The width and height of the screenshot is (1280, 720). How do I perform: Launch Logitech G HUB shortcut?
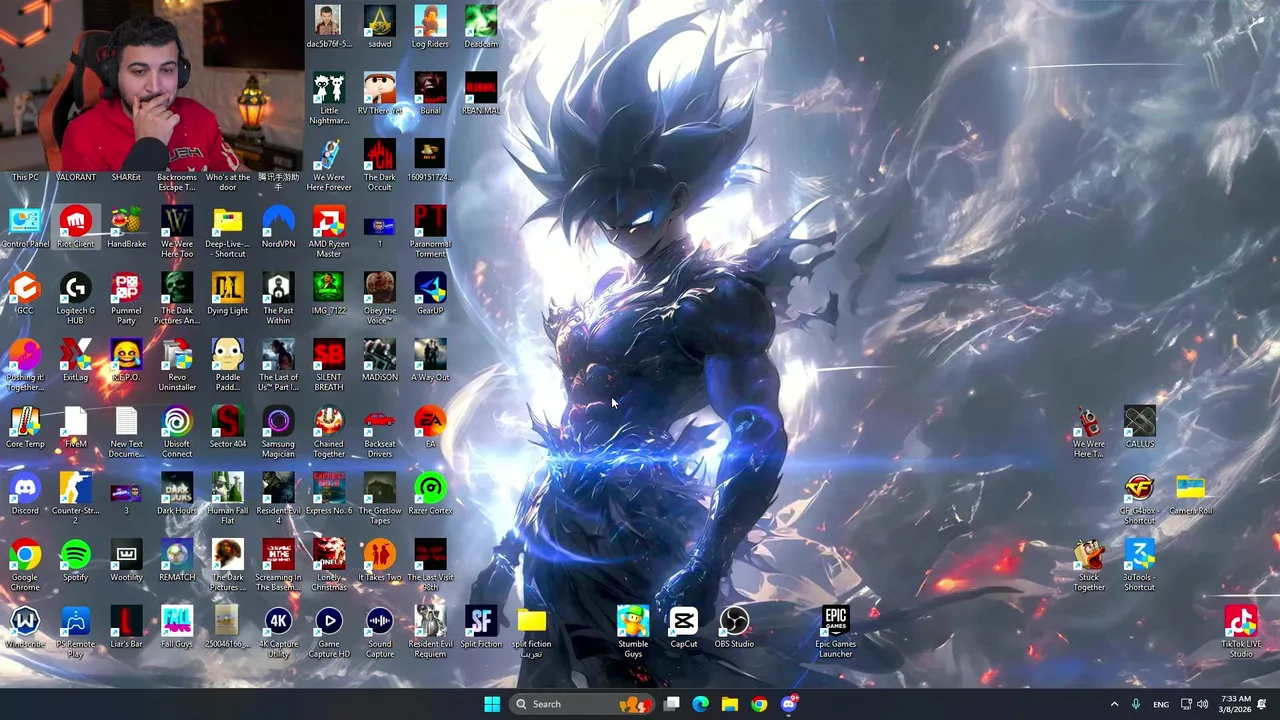pos(76,299)
